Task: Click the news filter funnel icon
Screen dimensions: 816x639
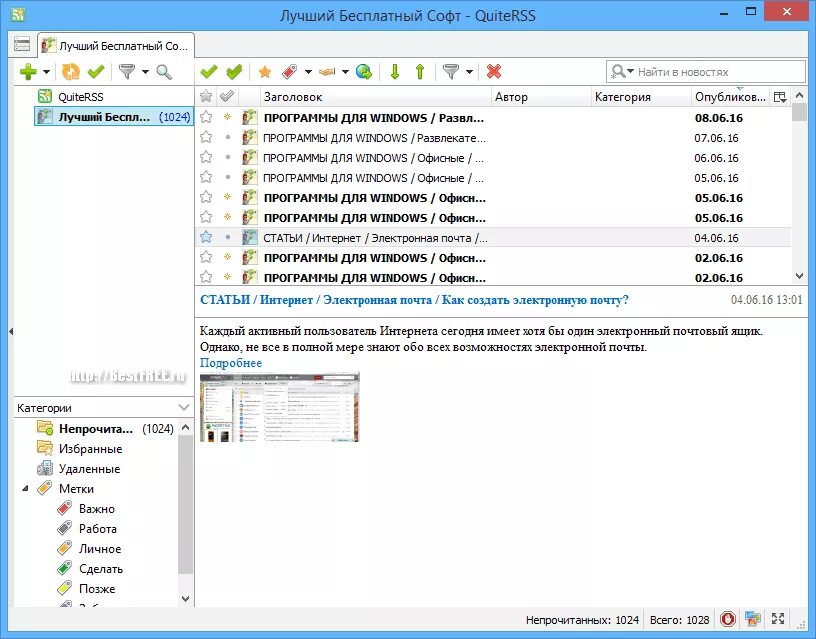Action: tap(451, 72)
